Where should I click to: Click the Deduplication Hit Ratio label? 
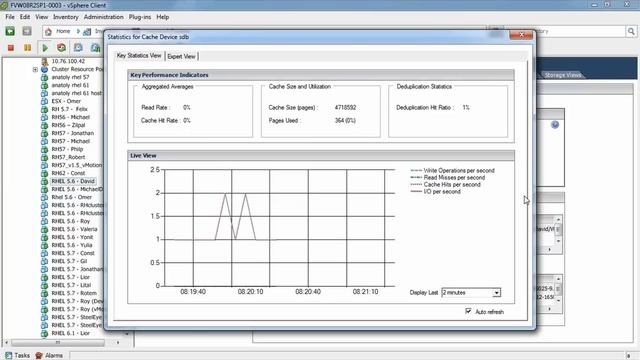click(x=424, y=107)
